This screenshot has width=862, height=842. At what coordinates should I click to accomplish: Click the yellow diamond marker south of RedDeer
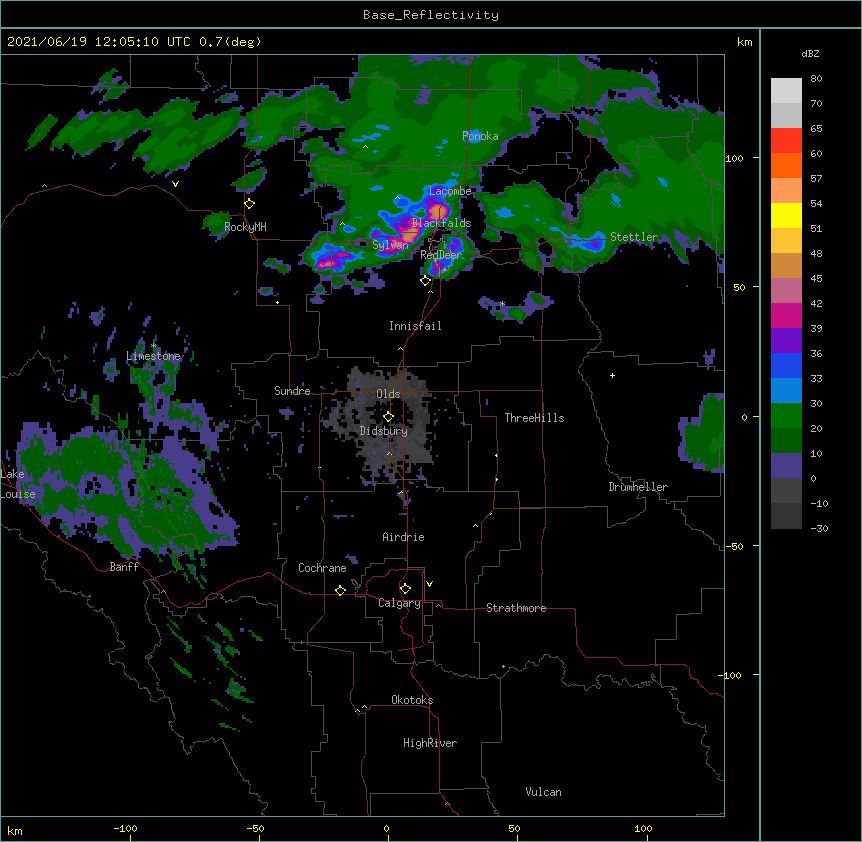point(426,281)
